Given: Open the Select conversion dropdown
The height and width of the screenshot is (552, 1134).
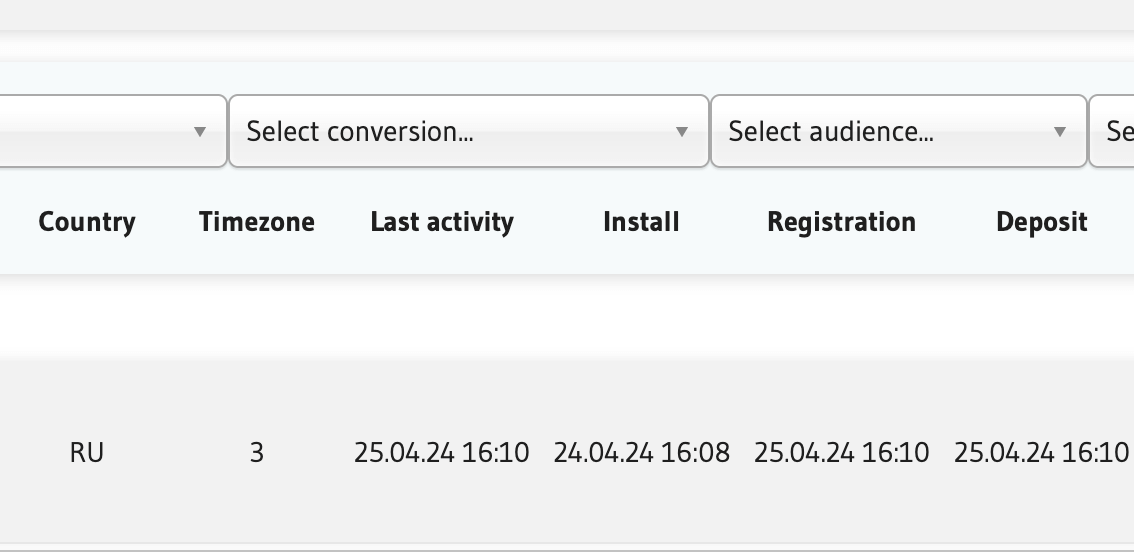Looking at the screenshot, I should [x=450, y=131].
